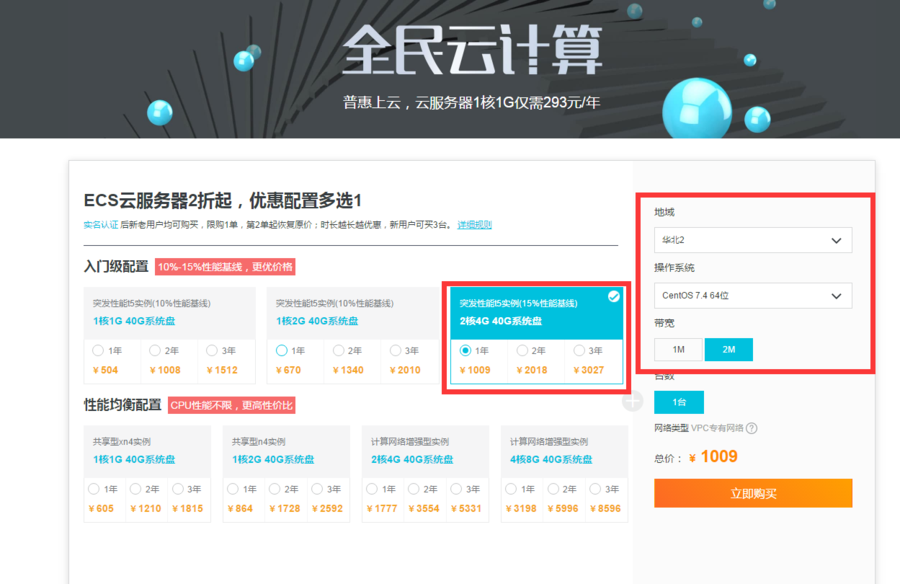Click the 4核8G 40G系统盘 card title
The height and width of the screenshot is (584, 900).
(551, 459)
